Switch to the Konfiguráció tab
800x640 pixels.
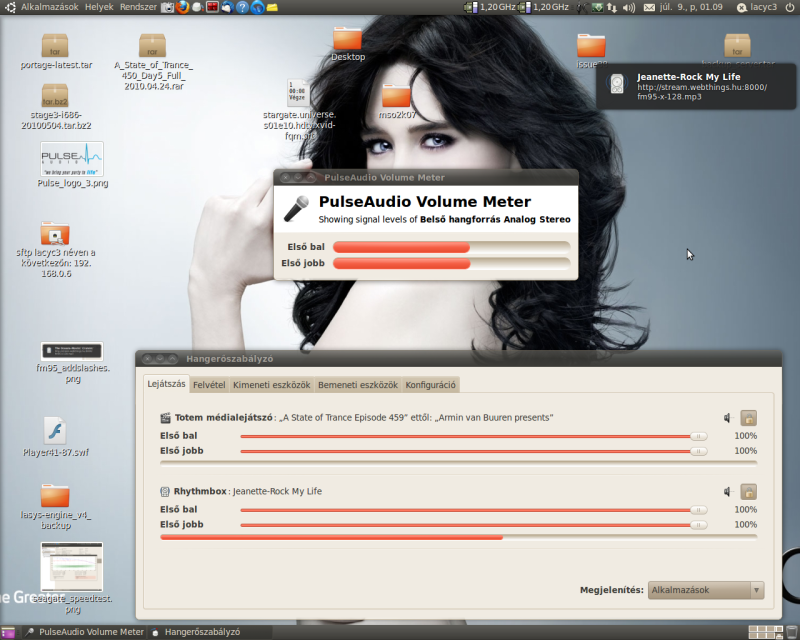click(x=431, y=385)
